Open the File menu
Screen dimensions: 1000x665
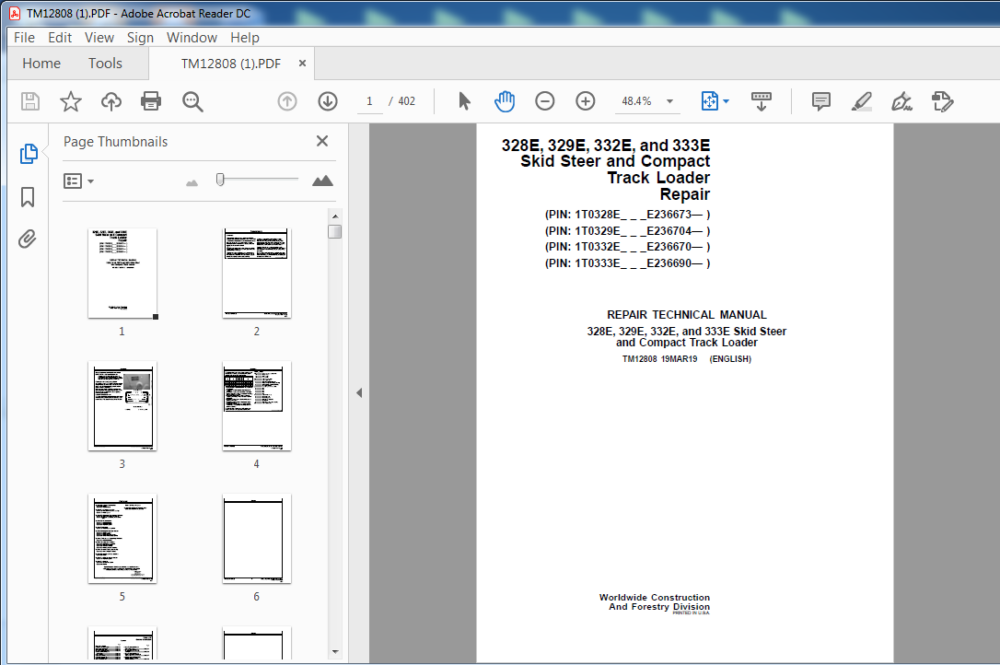24,38
